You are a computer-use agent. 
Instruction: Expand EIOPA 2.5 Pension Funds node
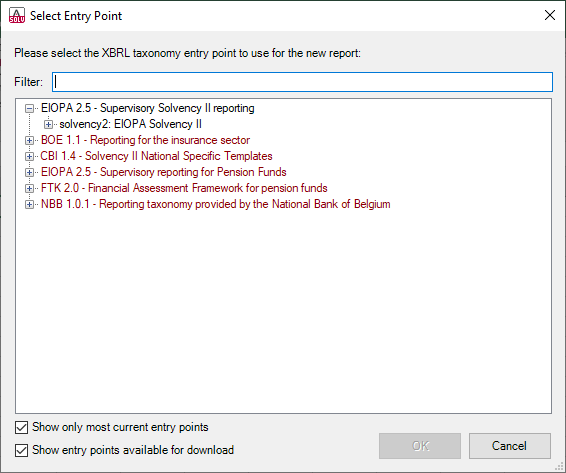coord(30,172)
